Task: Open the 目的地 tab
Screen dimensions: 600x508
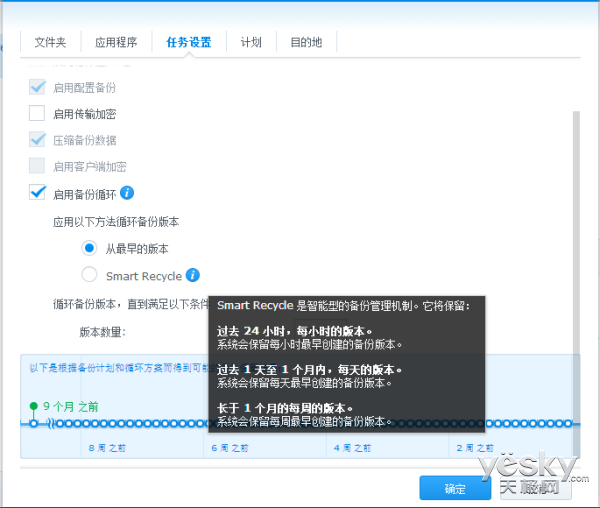Action: tap(306, 43)
